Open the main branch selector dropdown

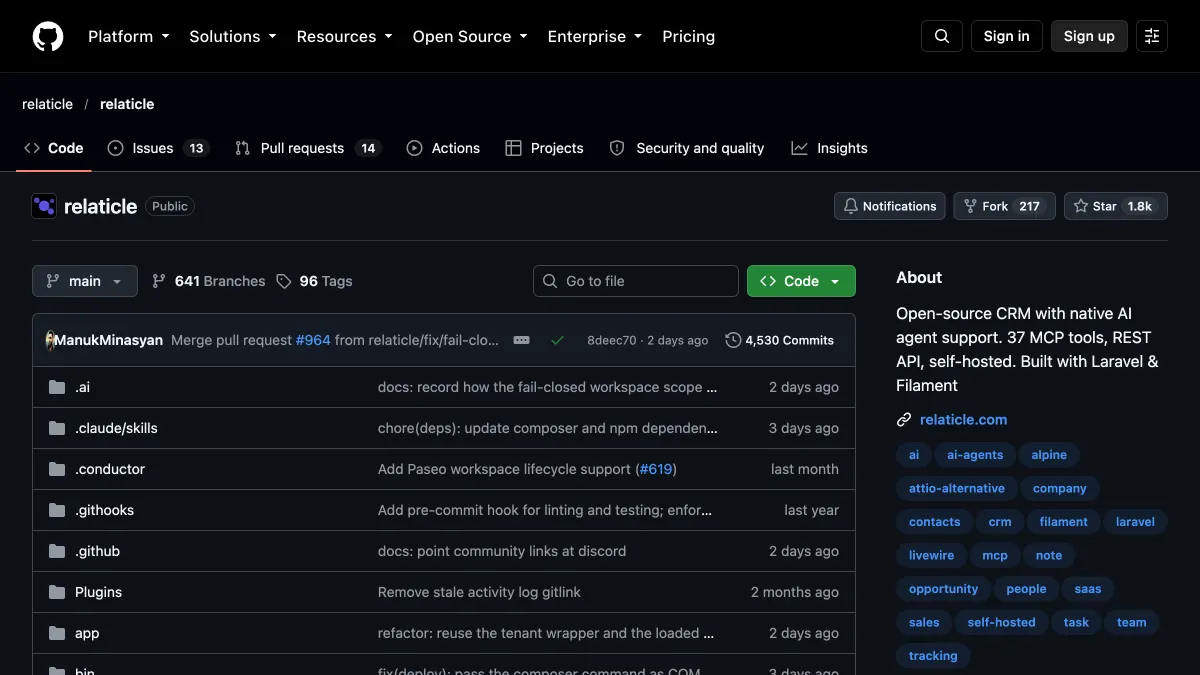pos(85,281)
